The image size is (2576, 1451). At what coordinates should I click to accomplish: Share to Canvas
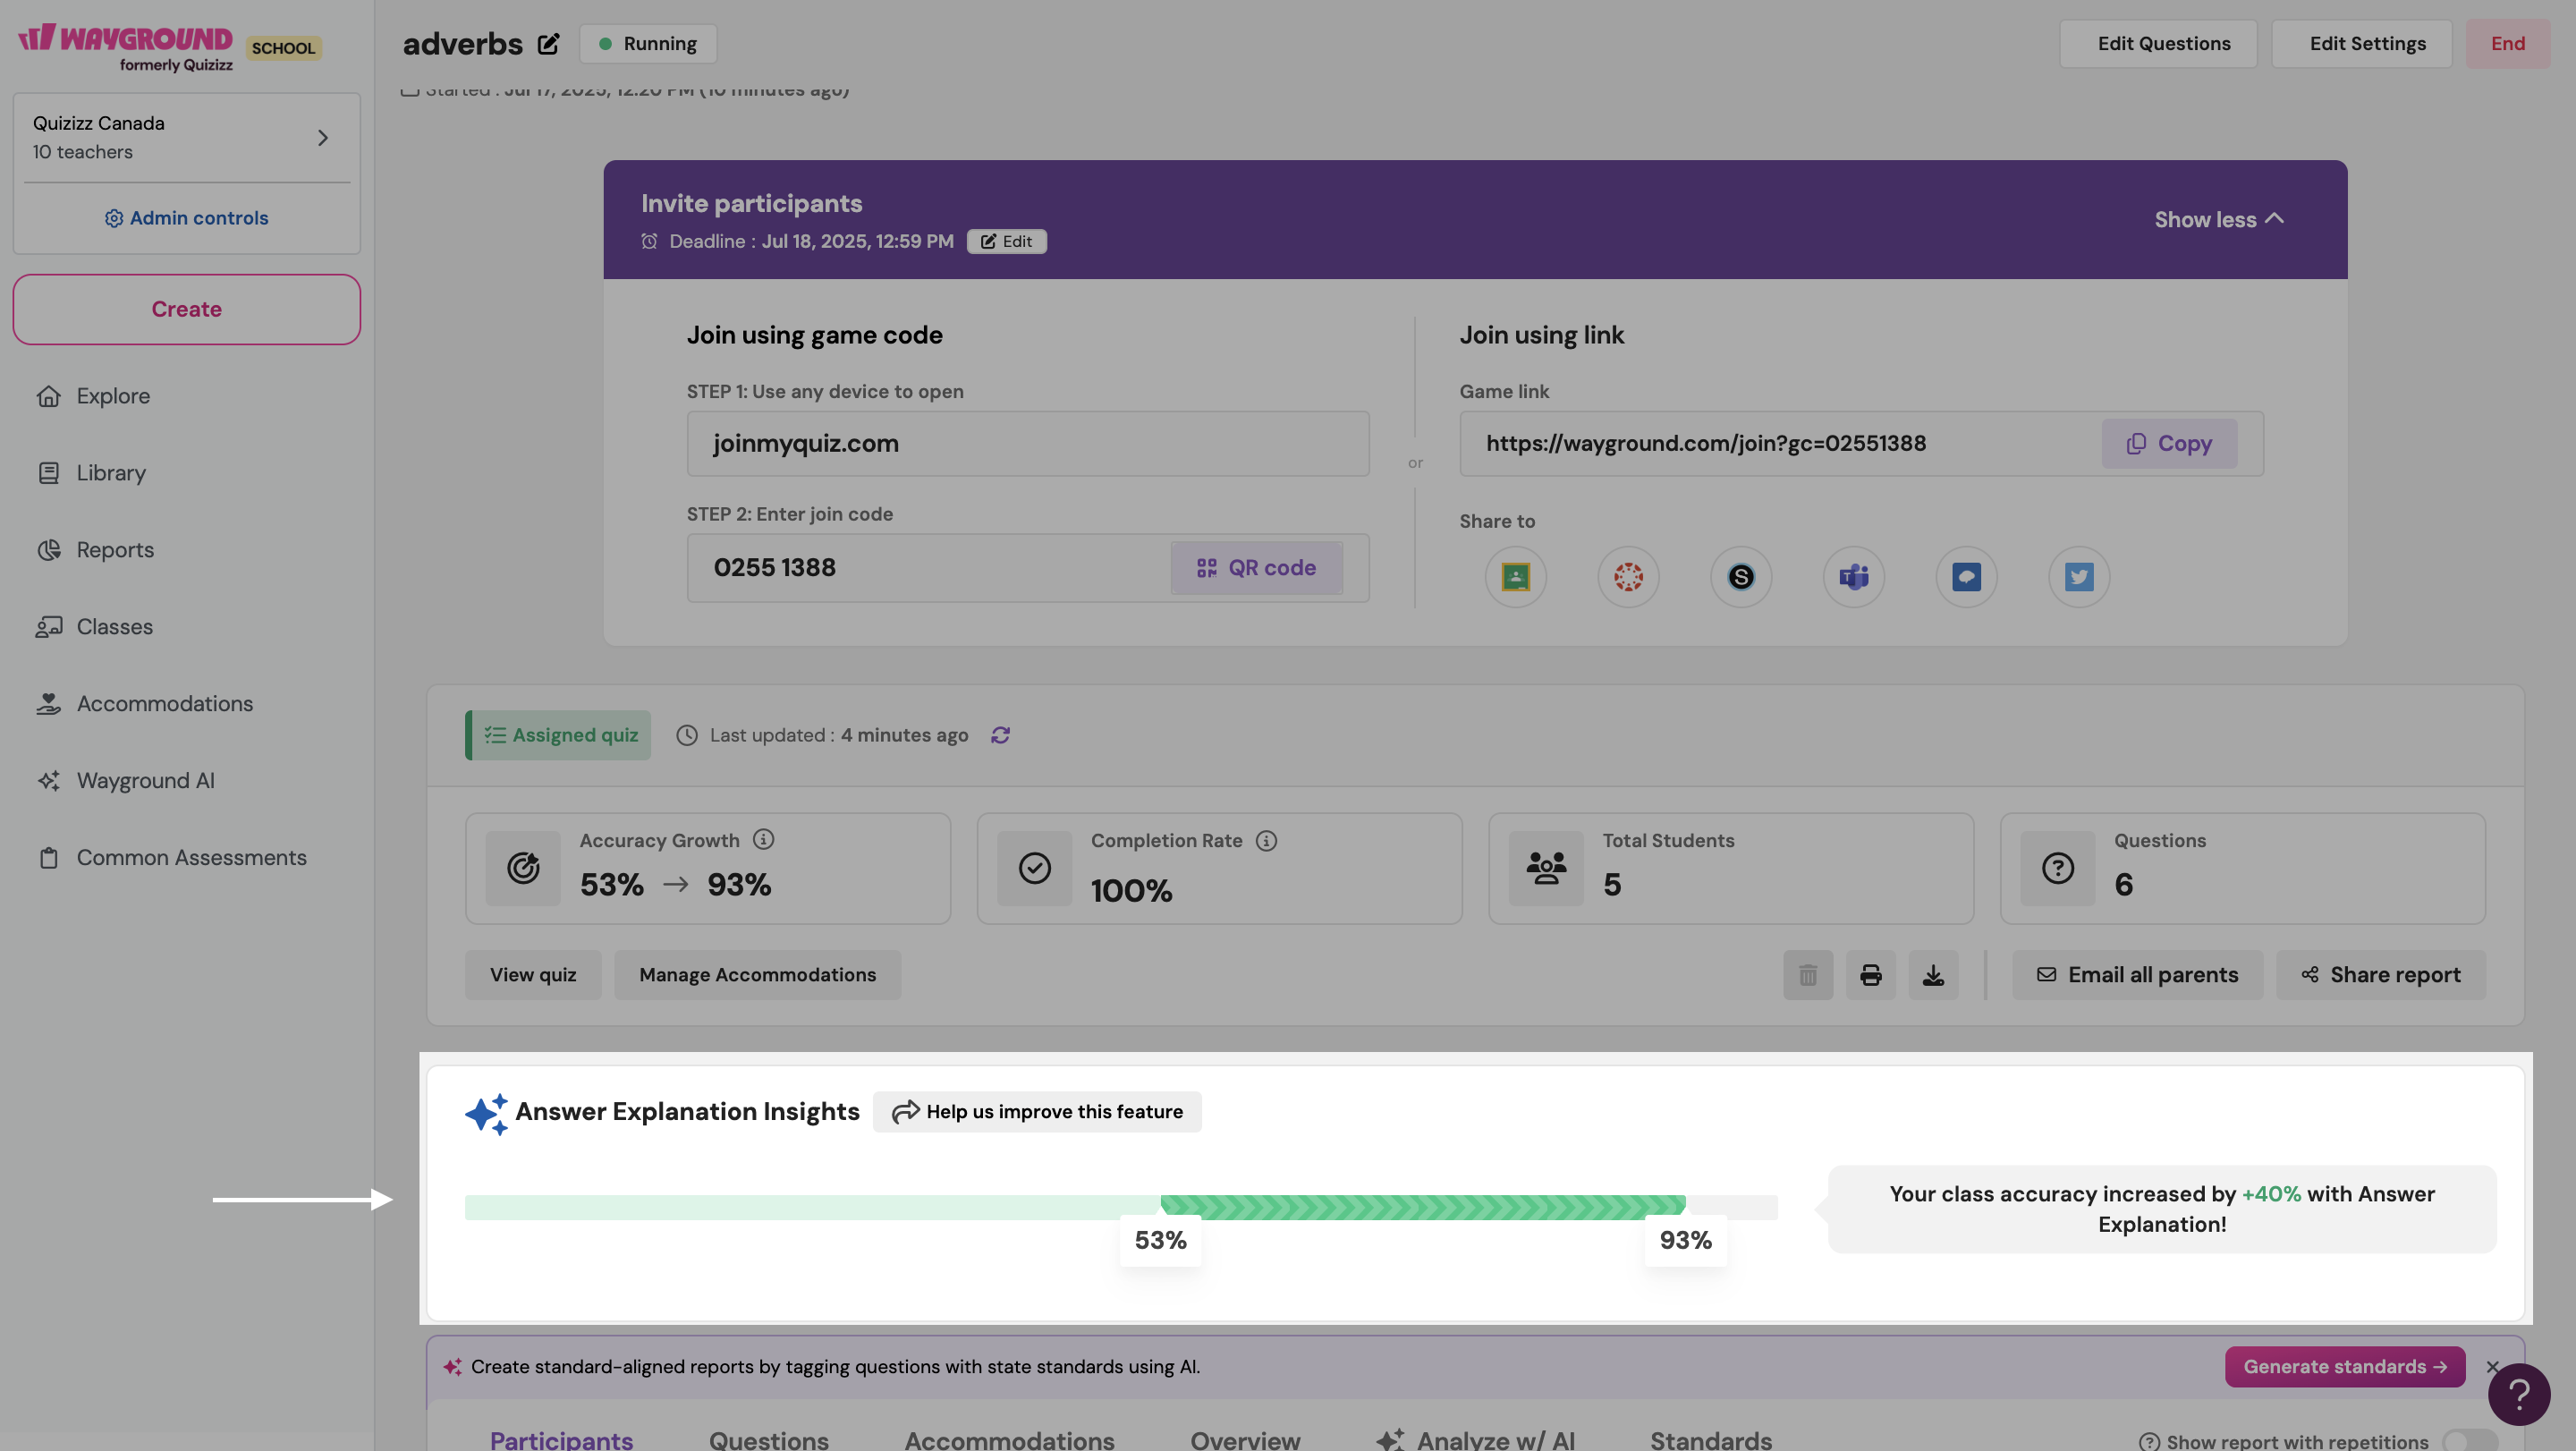(1628, 577)
